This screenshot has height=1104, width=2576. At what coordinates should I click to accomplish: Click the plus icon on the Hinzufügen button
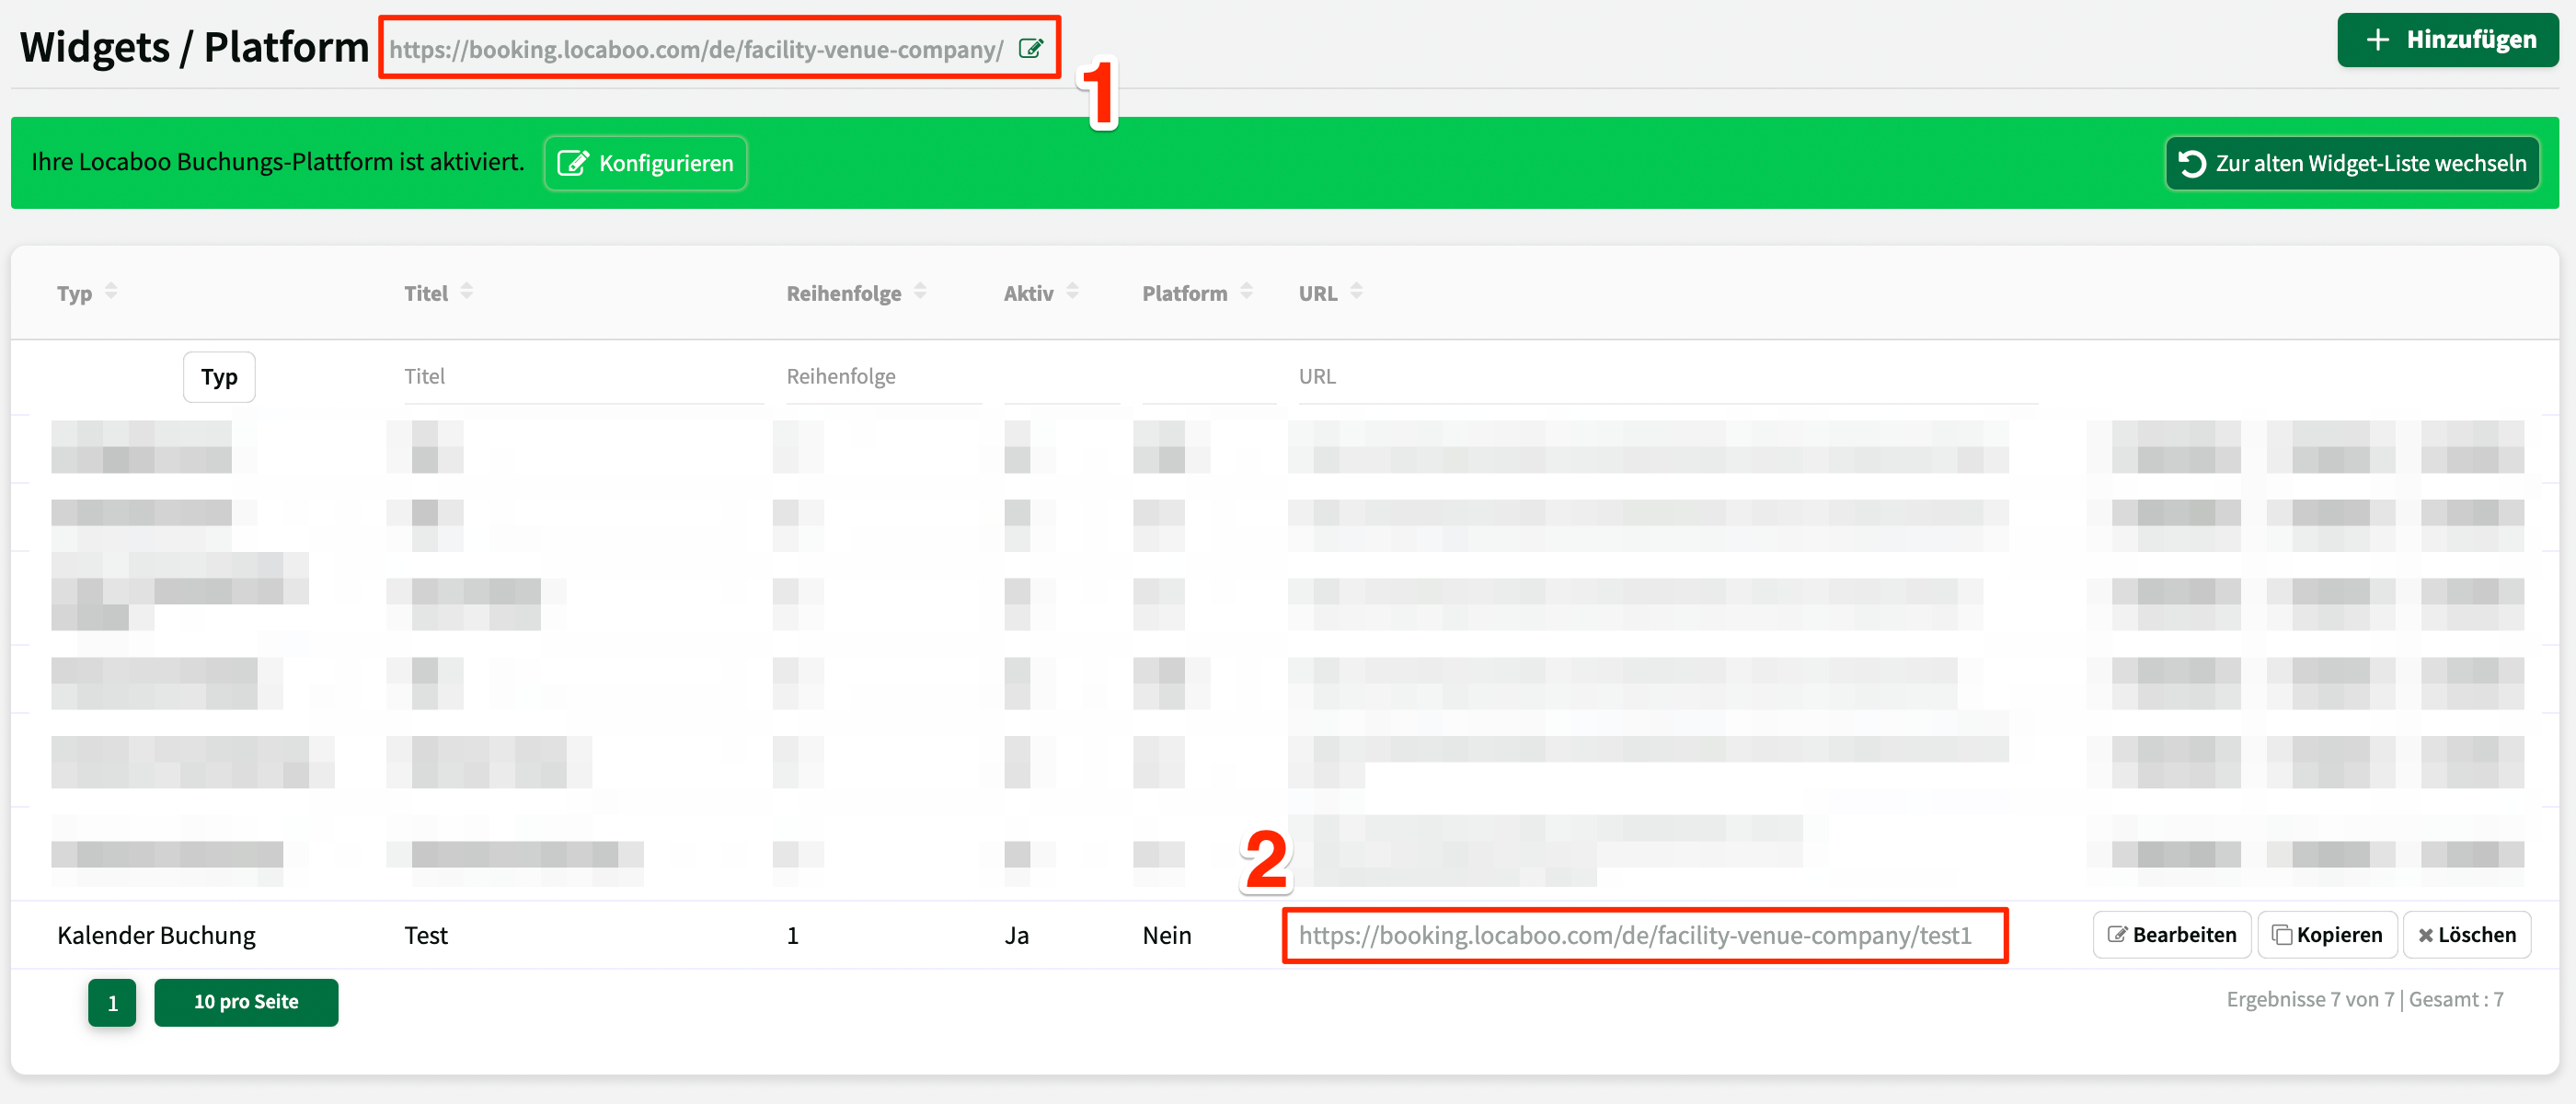tap(2377, 40)
